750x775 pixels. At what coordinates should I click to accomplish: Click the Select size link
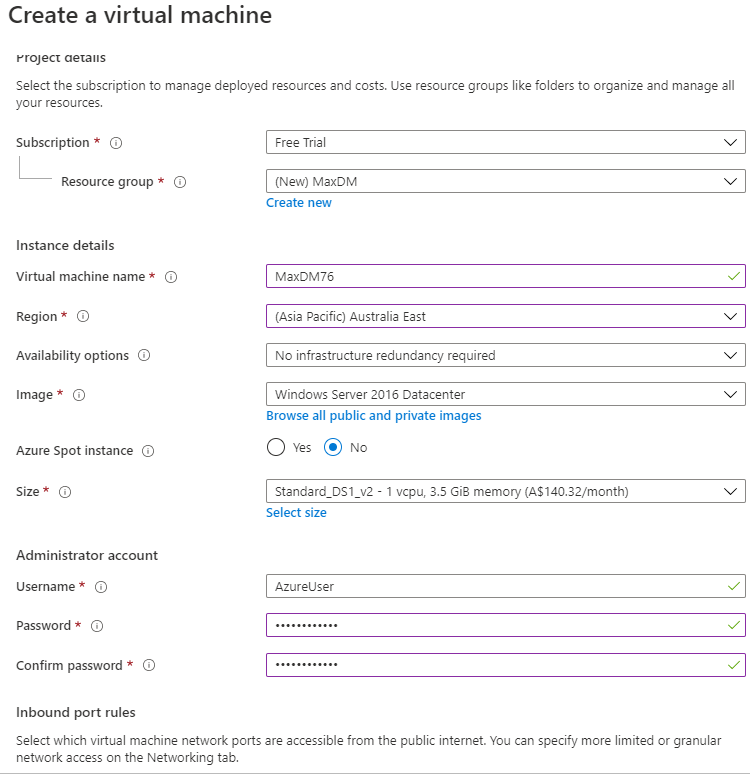pyautogui.click(x=296, y=513)
